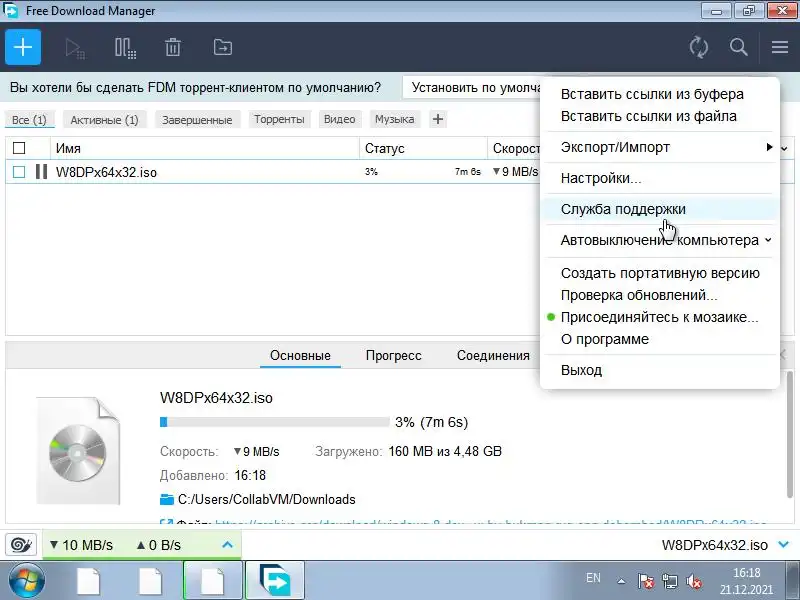Click the blue plus add download button
The height and width of the screenshot is (600, 800).
point(23,47)
